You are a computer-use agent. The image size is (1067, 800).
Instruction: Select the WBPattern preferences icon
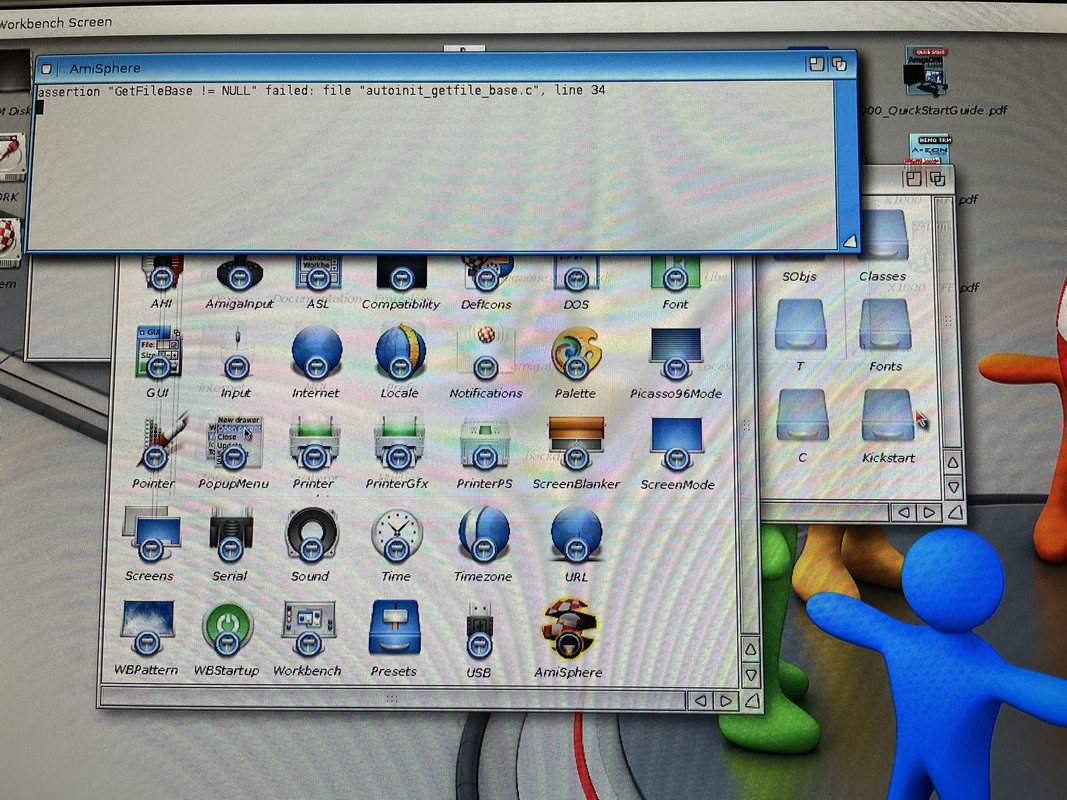coord(147,627)
